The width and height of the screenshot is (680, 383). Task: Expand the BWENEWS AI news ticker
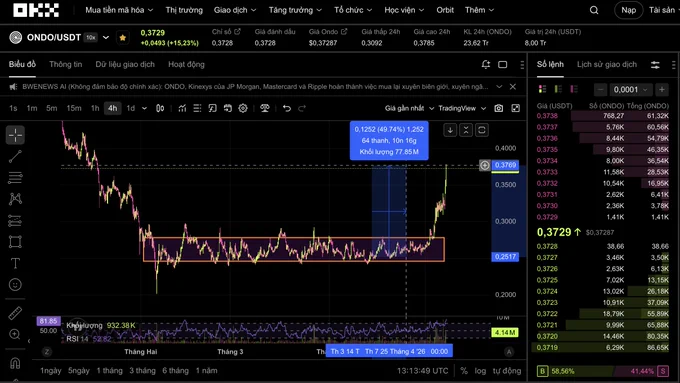[x=499, y=87]
